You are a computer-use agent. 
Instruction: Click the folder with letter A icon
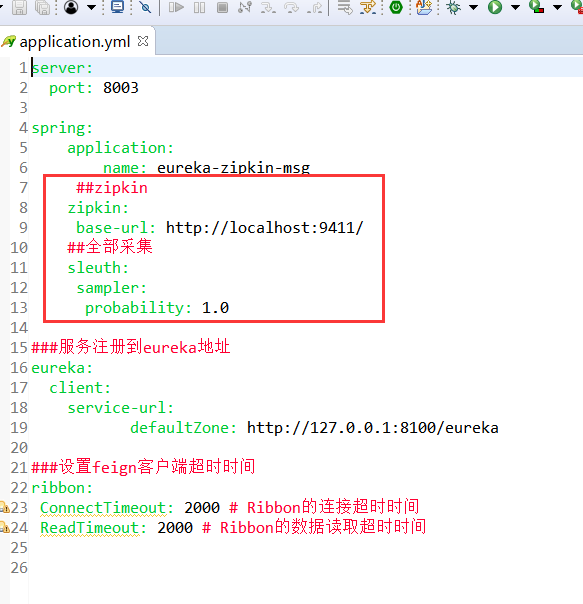(423, 7)
